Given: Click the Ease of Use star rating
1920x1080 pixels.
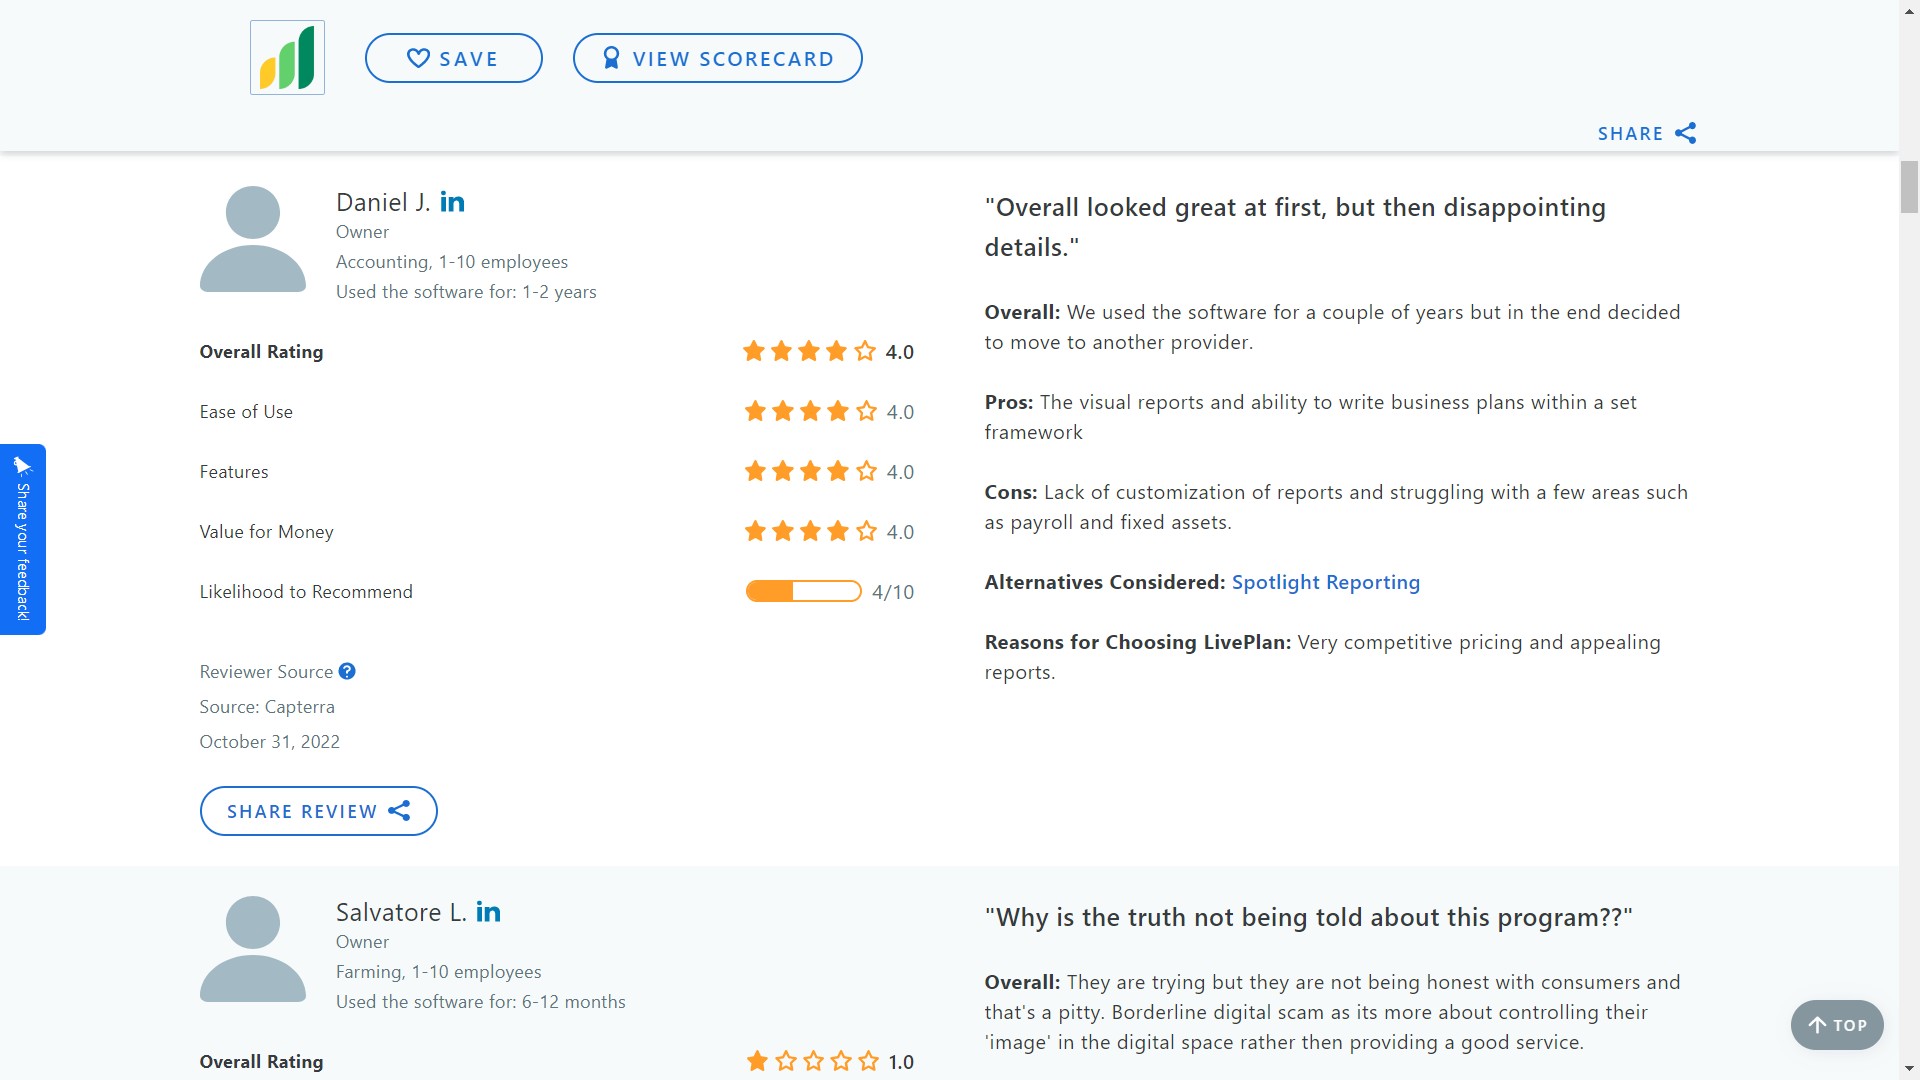Looking at the screenshot, I should click(810, 411).
